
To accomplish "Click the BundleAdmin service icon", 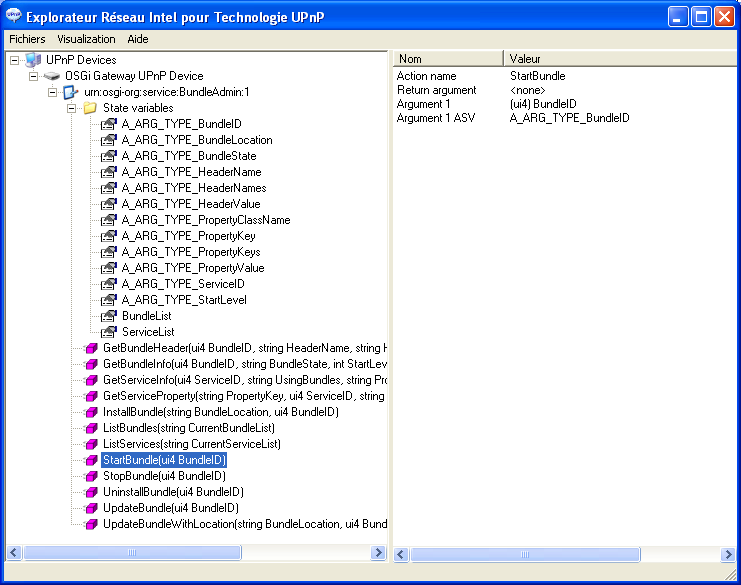I will 71,92.
